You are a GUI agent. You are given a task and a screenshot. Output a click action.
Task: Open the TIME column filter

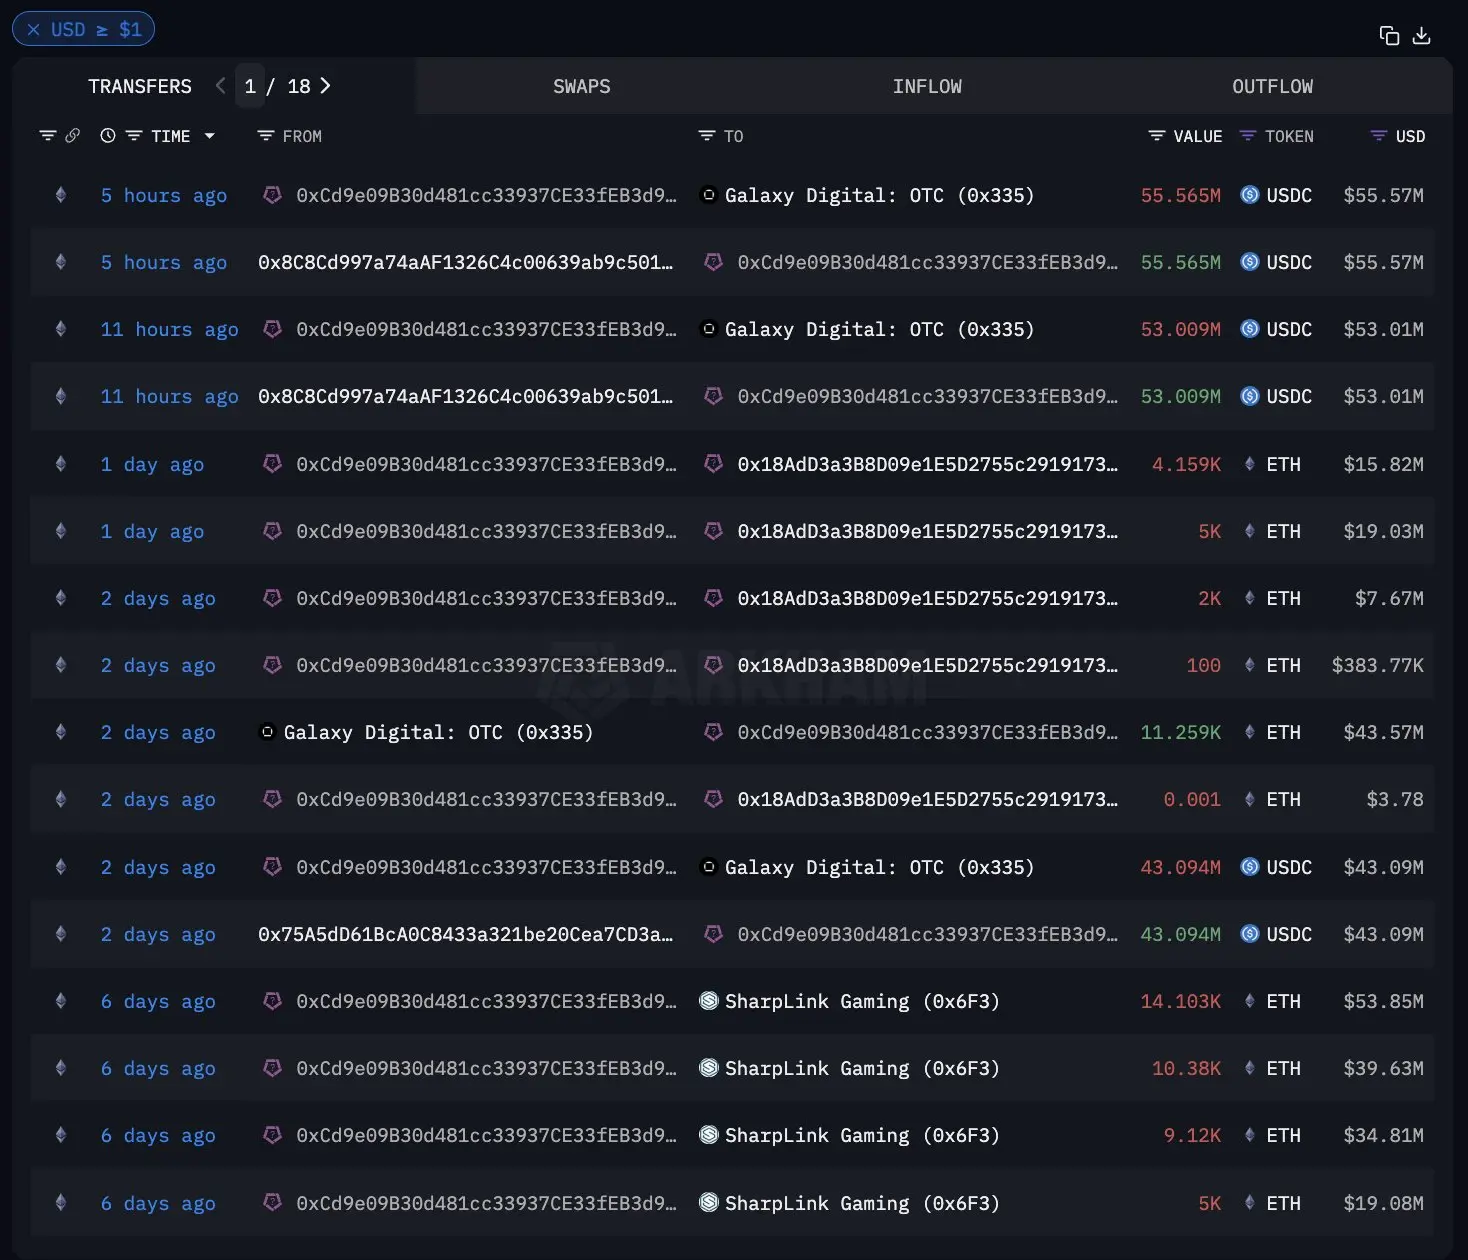(134, 136)
